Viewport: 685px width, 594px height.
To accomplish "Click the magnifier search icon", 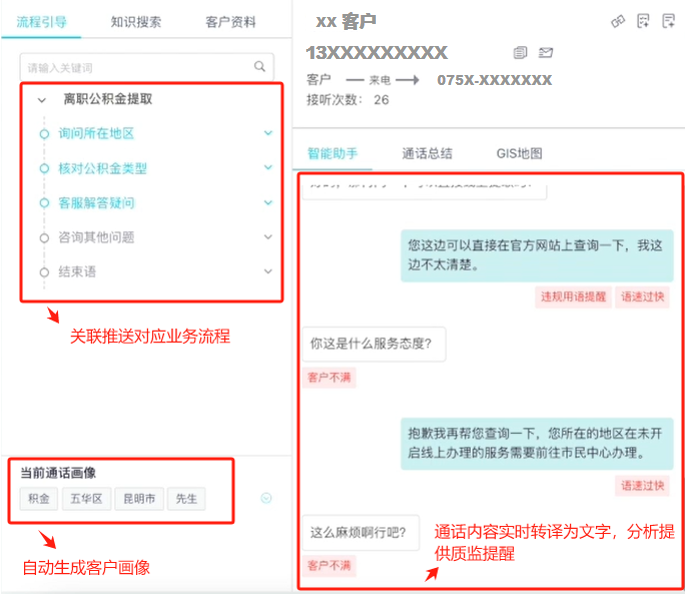I will pos(260,66).
